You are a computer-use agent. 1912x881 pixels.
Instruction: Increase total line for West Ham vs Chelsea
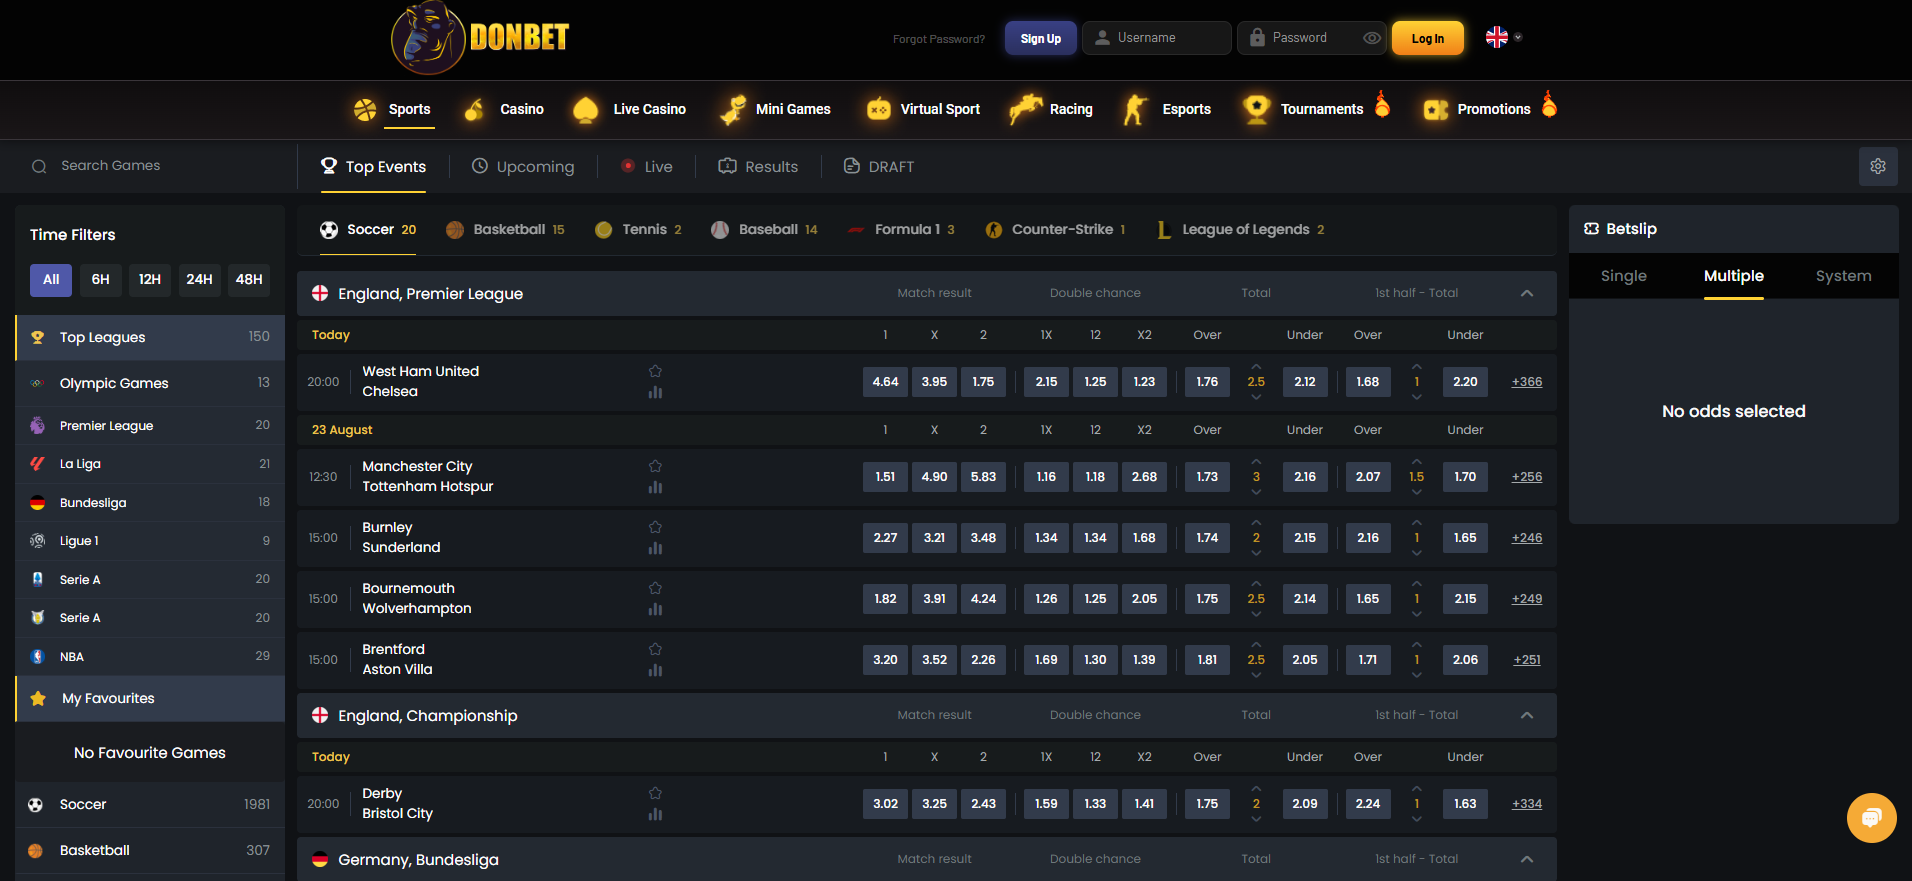tap(1256, 367)
